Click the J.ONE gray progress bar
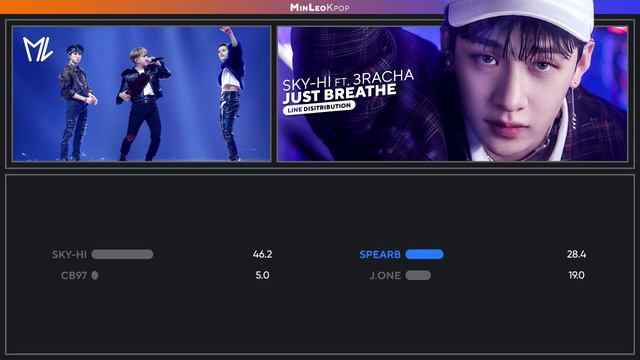The image size is (640, 360). coord(418,276)
